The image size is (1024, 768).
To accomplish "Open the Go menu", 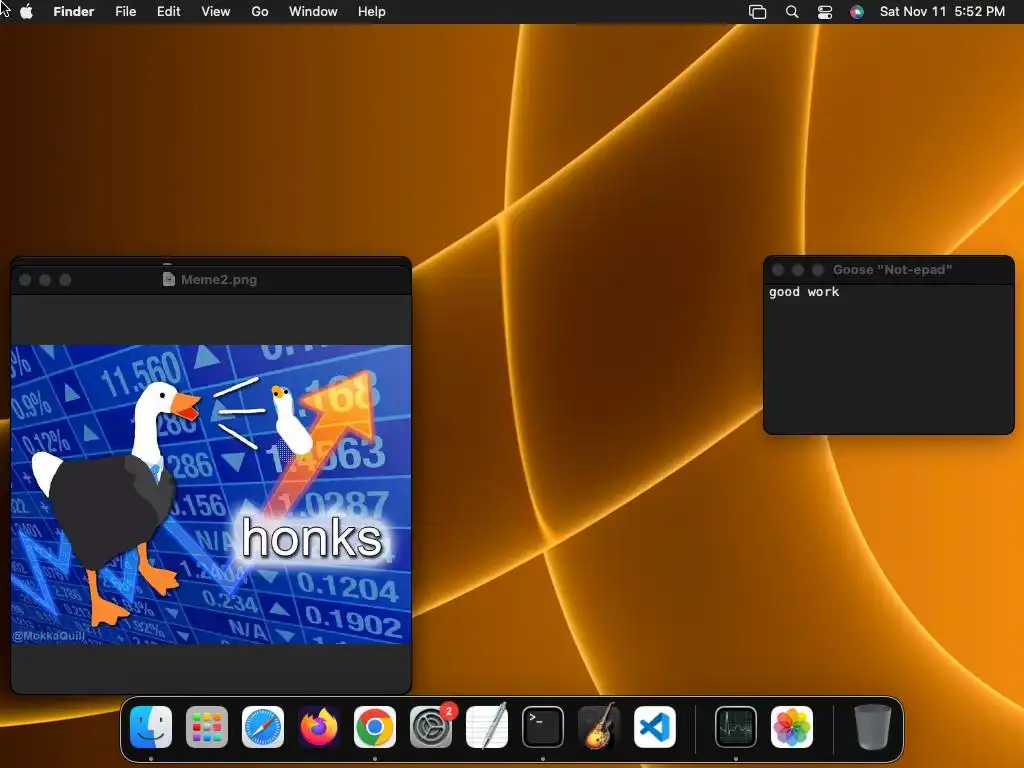I will [260, 12].
